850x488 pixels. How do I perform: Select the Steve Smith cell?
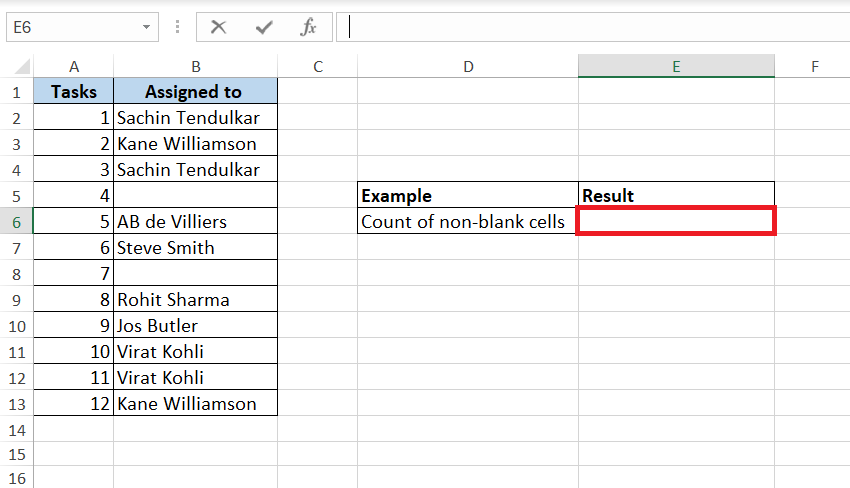196,247
